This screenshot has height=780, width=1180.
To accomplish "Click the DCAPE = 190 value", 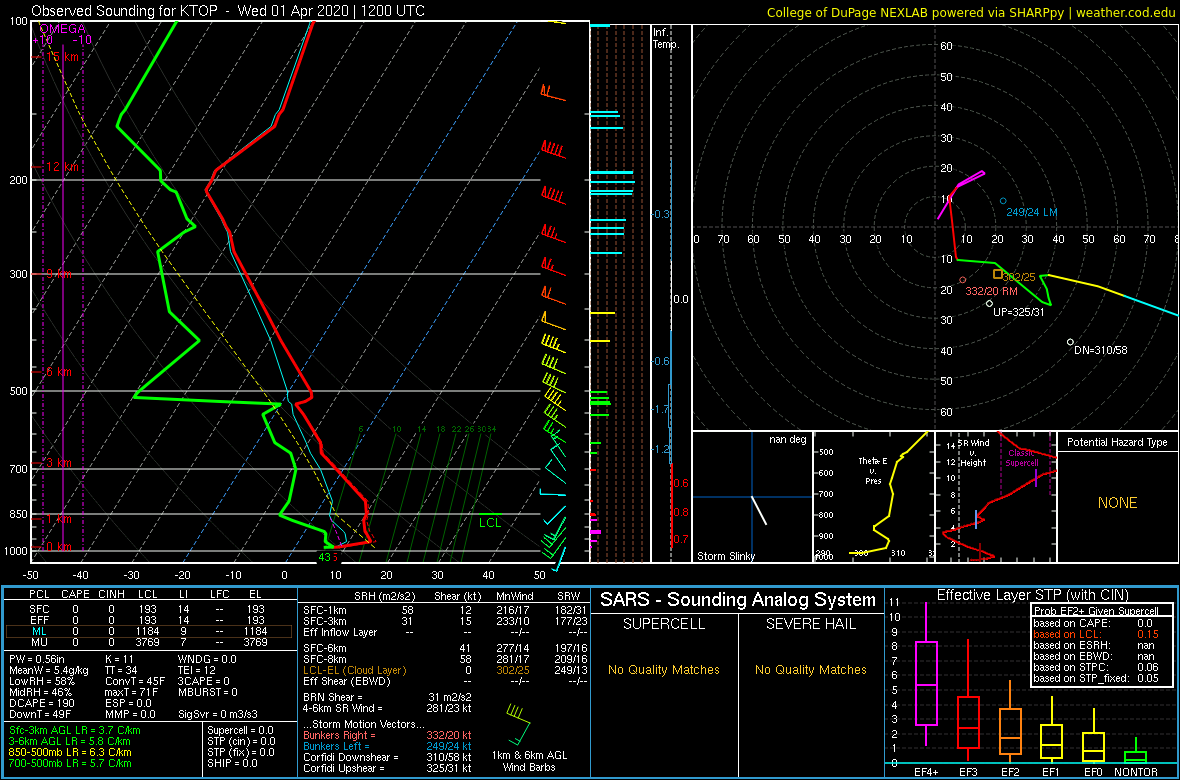I will [41, 702].
